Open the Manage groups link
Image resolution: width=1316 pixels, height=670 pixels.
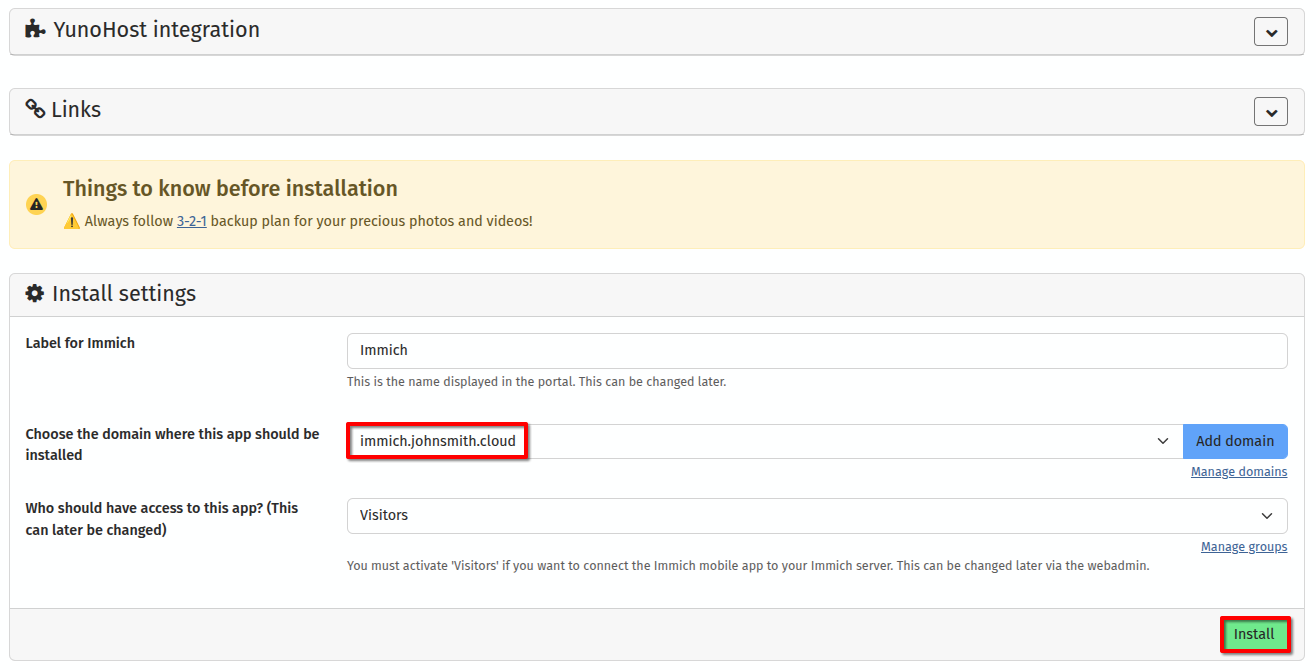click(1244, 547)
